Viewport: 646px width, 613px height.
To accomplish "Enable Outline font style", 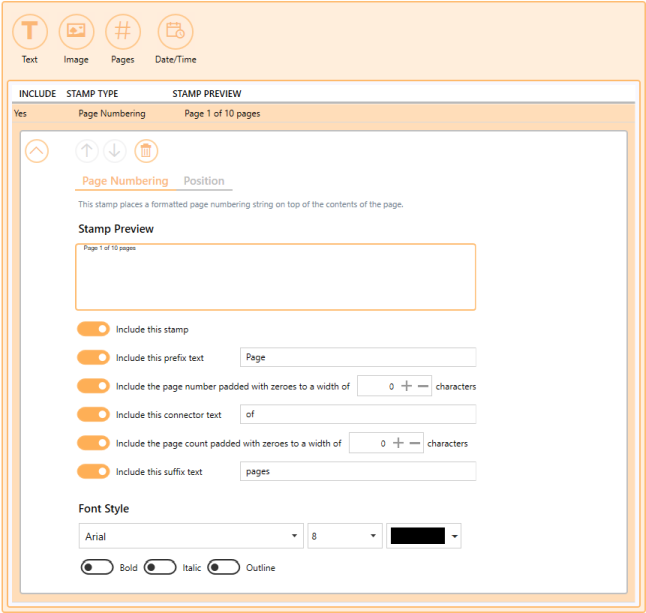I will [x=224, y=567].
